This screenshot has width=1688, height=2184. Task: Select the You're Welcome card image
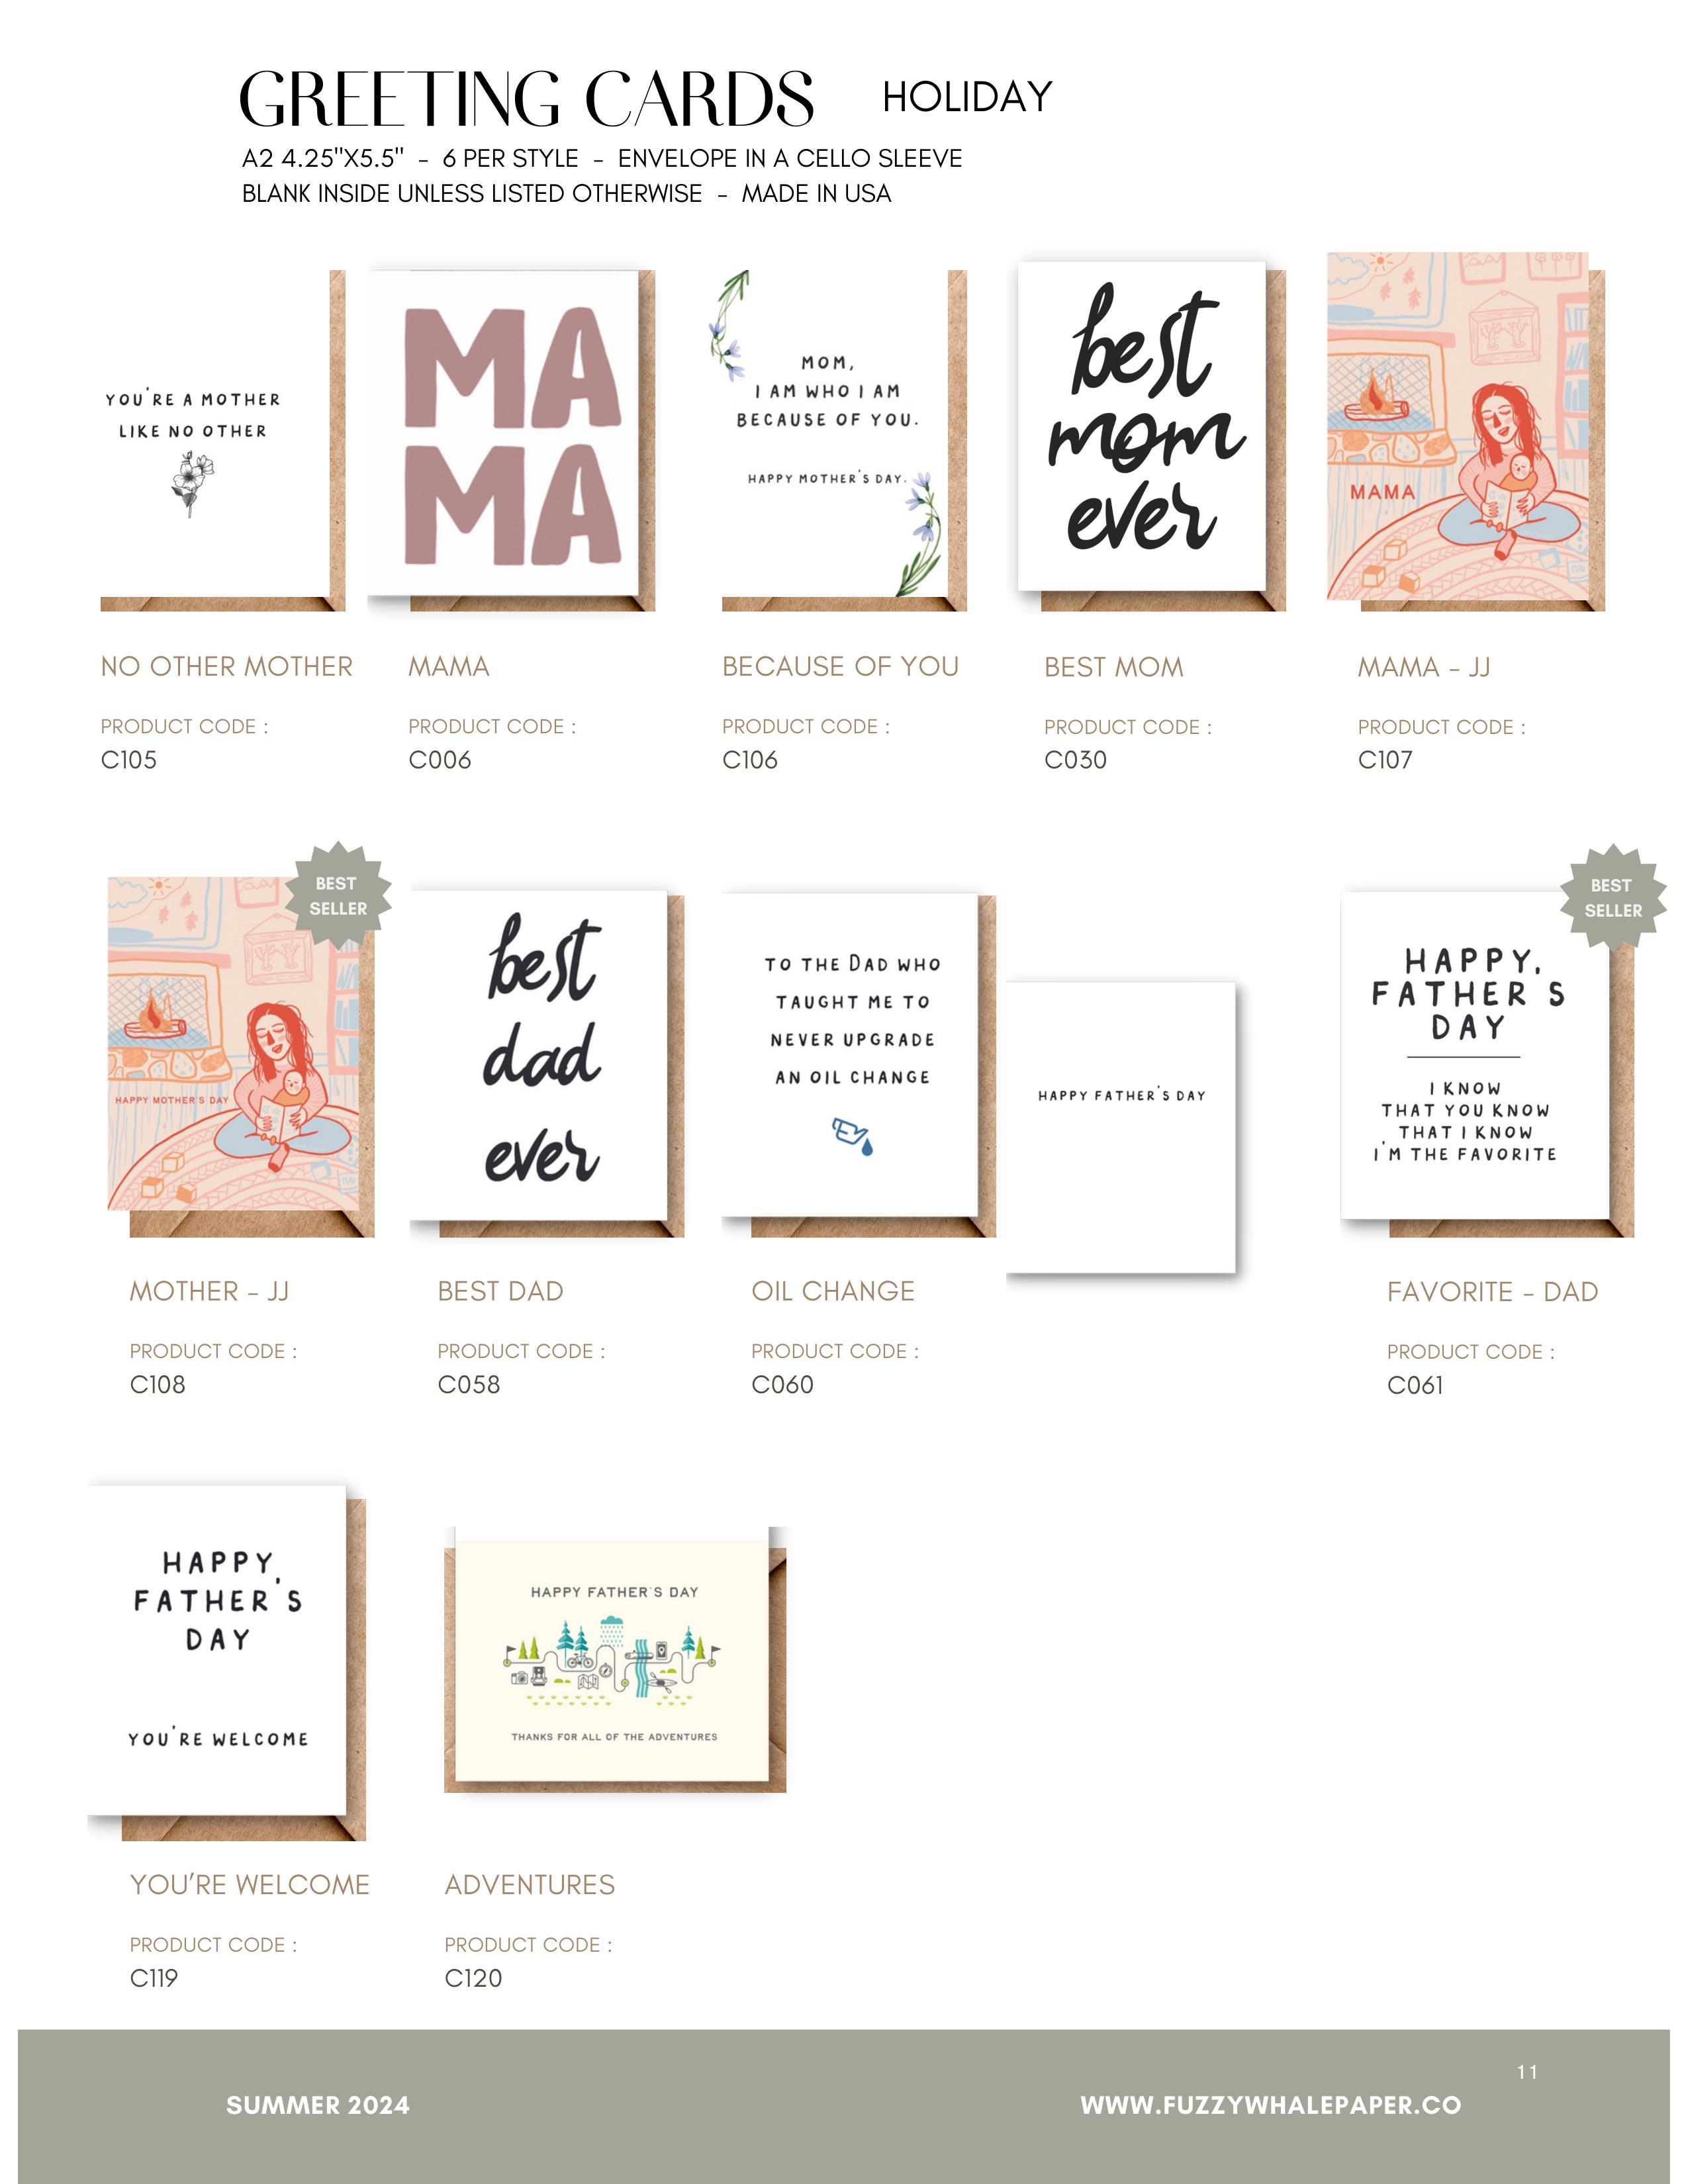(227, 1662)
